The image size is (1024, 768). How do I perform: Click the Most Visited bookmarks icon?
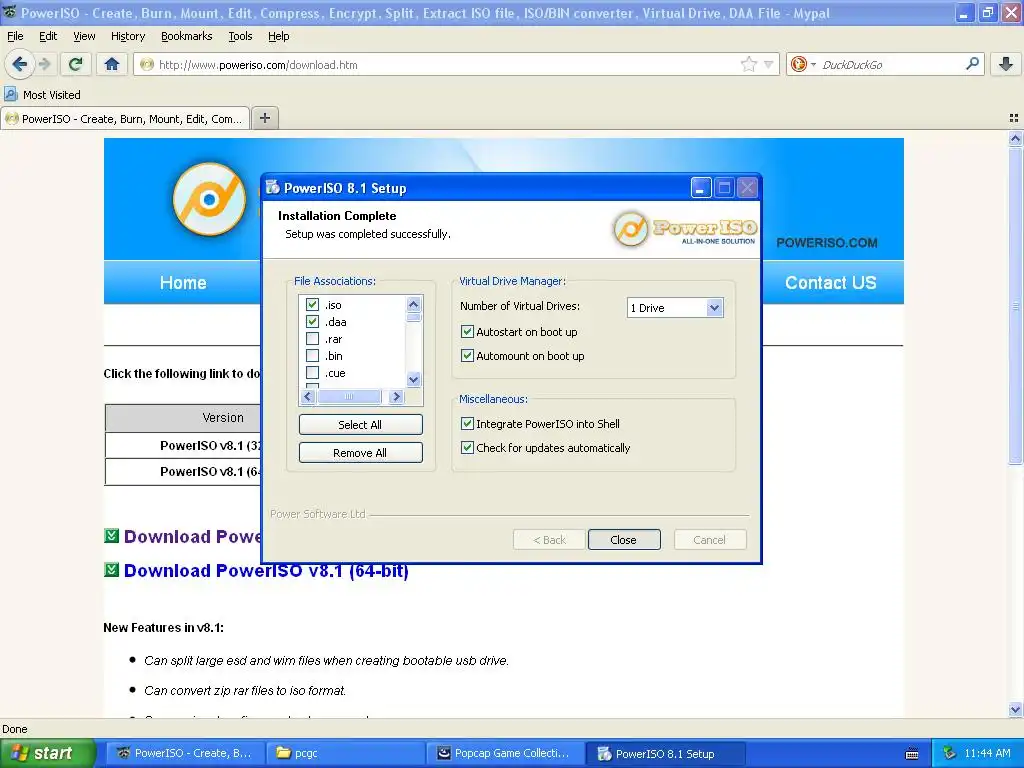coord(10,95)
